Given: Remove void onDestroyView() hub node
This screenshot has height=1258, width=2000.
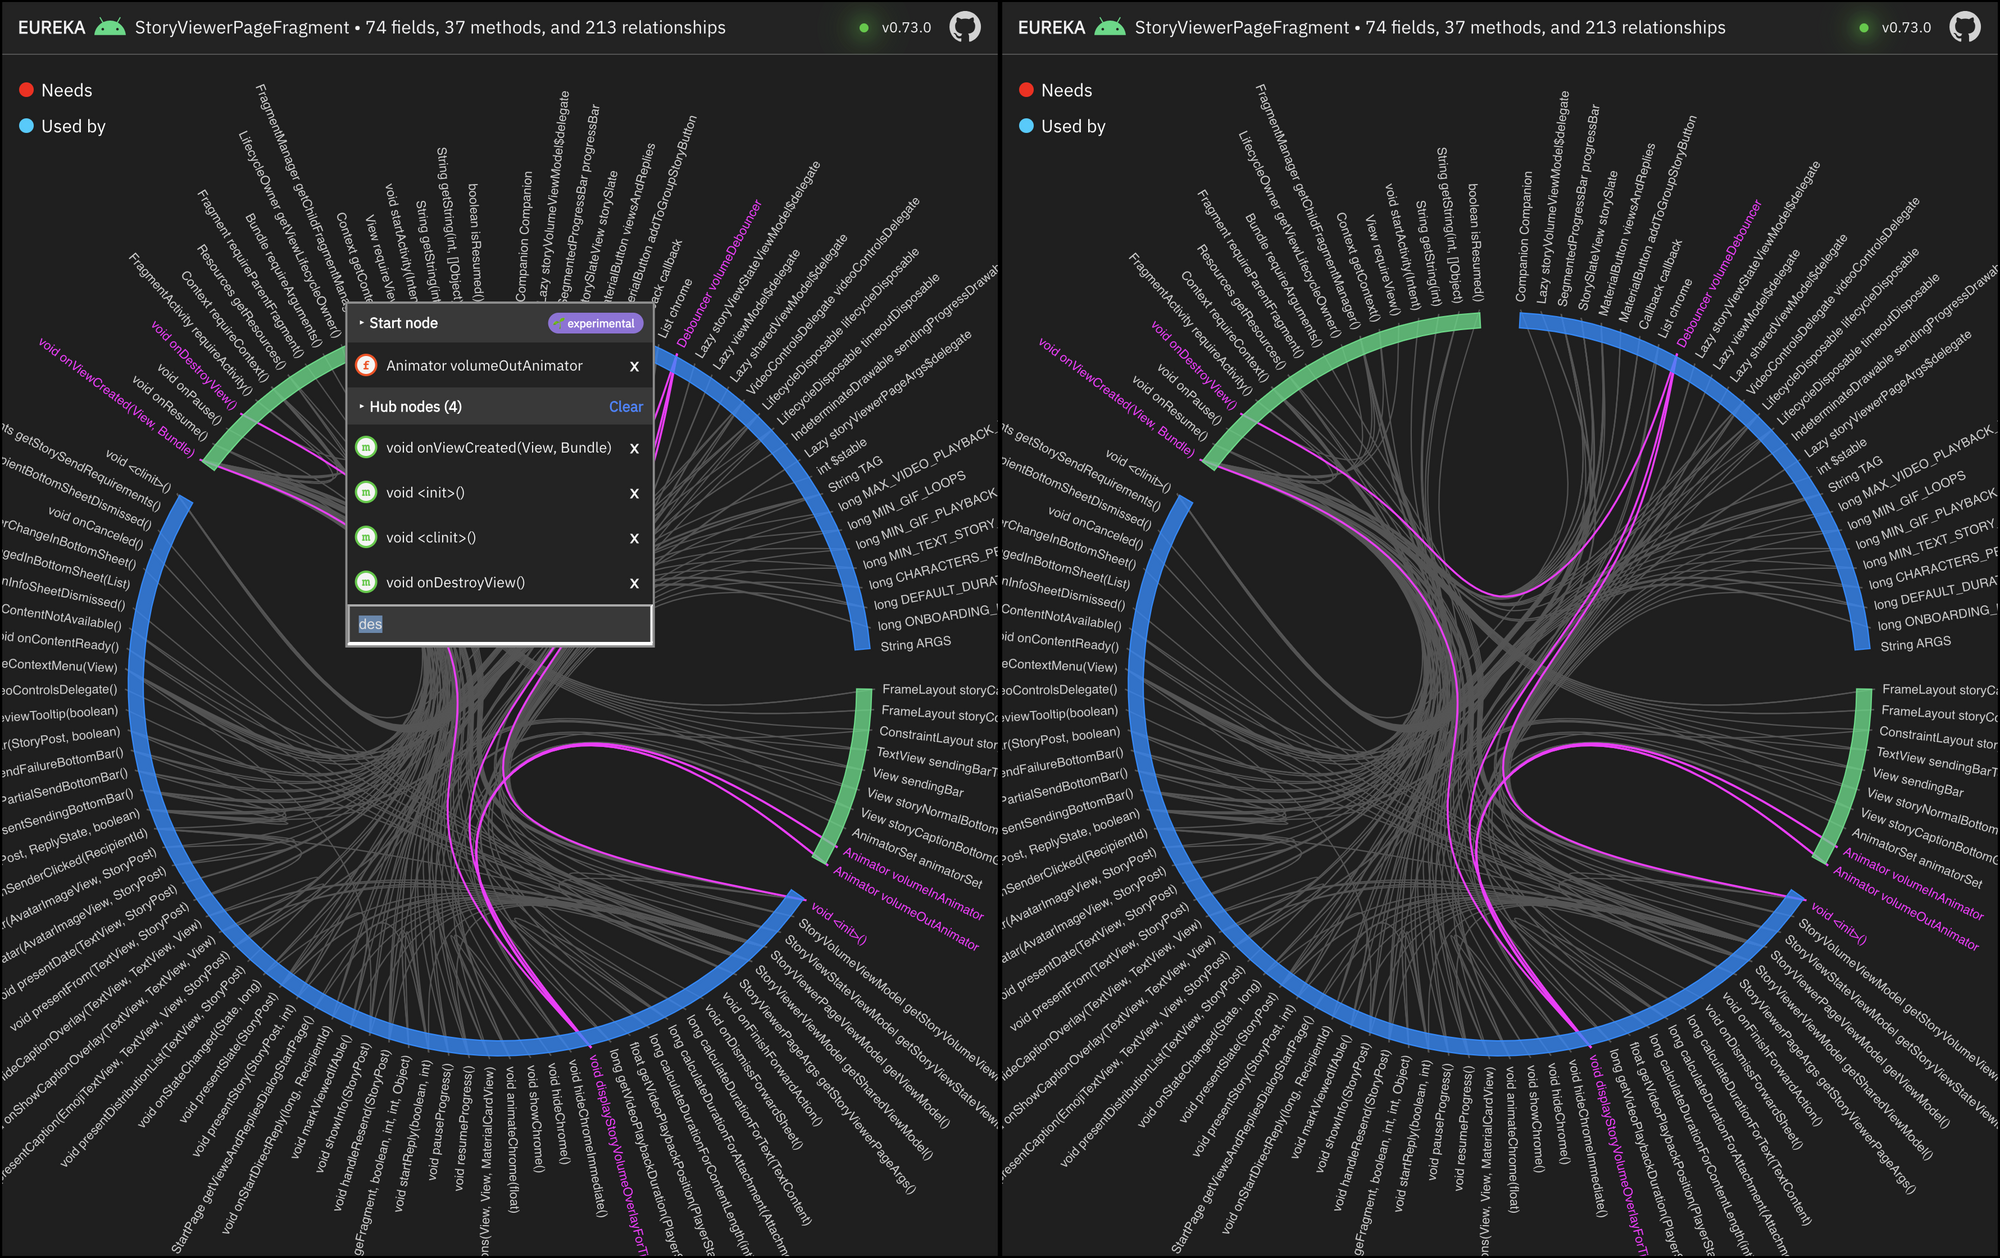Looking at the screenshot, I should 634,583.
